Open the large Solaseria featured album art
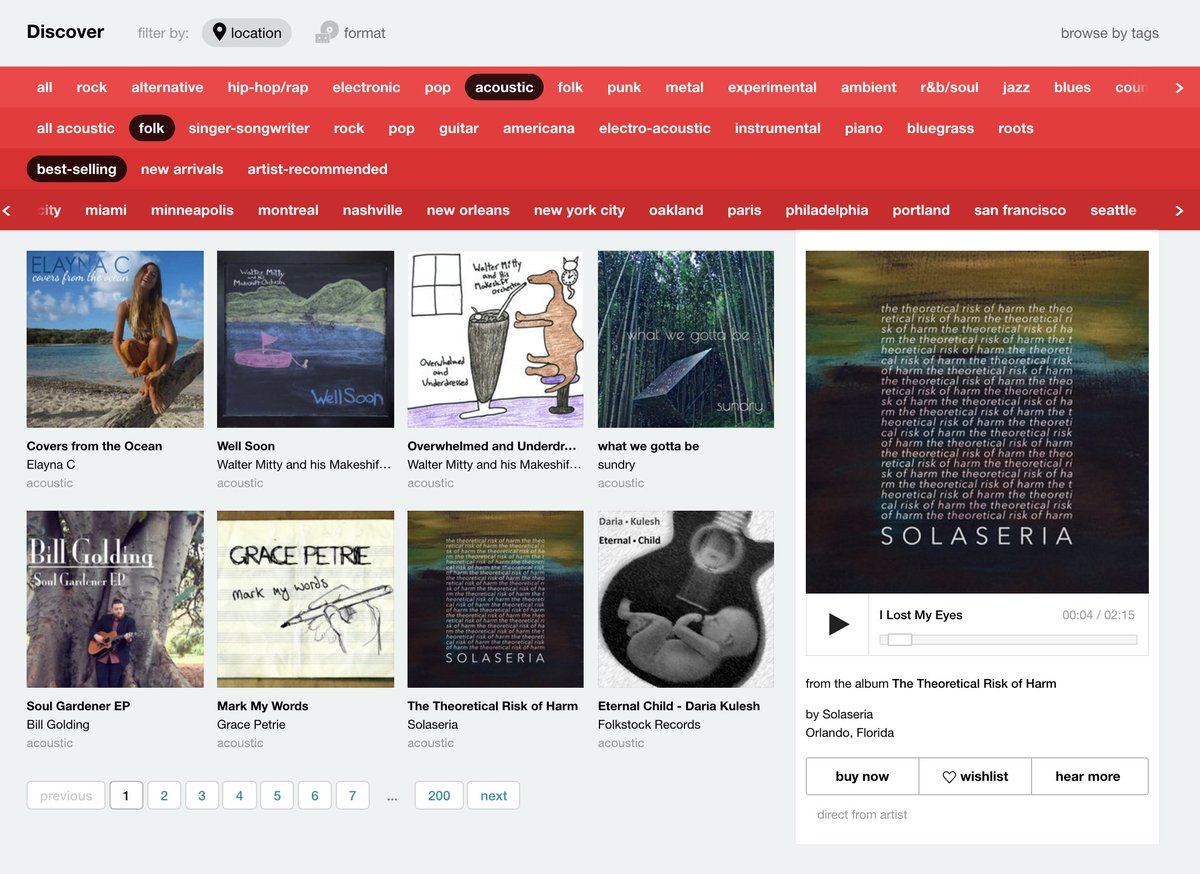 (977, 422)
